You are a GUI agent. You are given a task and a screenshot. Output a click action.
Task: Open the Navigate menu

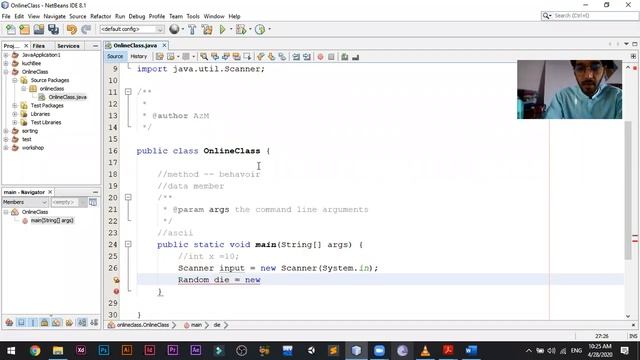pyautogui.click(x=54, y=16)
